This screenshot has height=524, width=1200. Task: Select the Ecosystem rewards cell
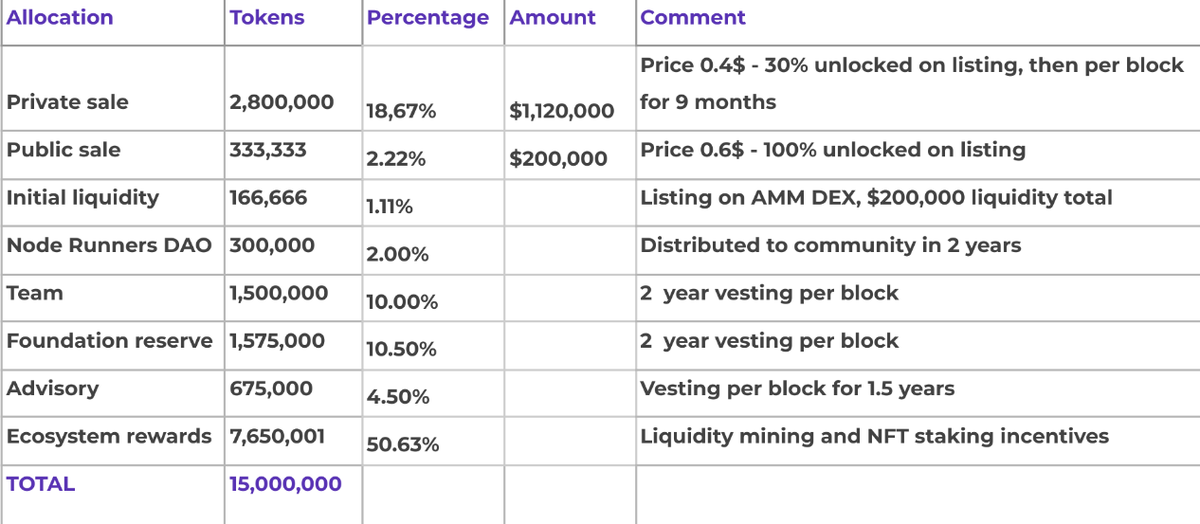pos(109,437)
